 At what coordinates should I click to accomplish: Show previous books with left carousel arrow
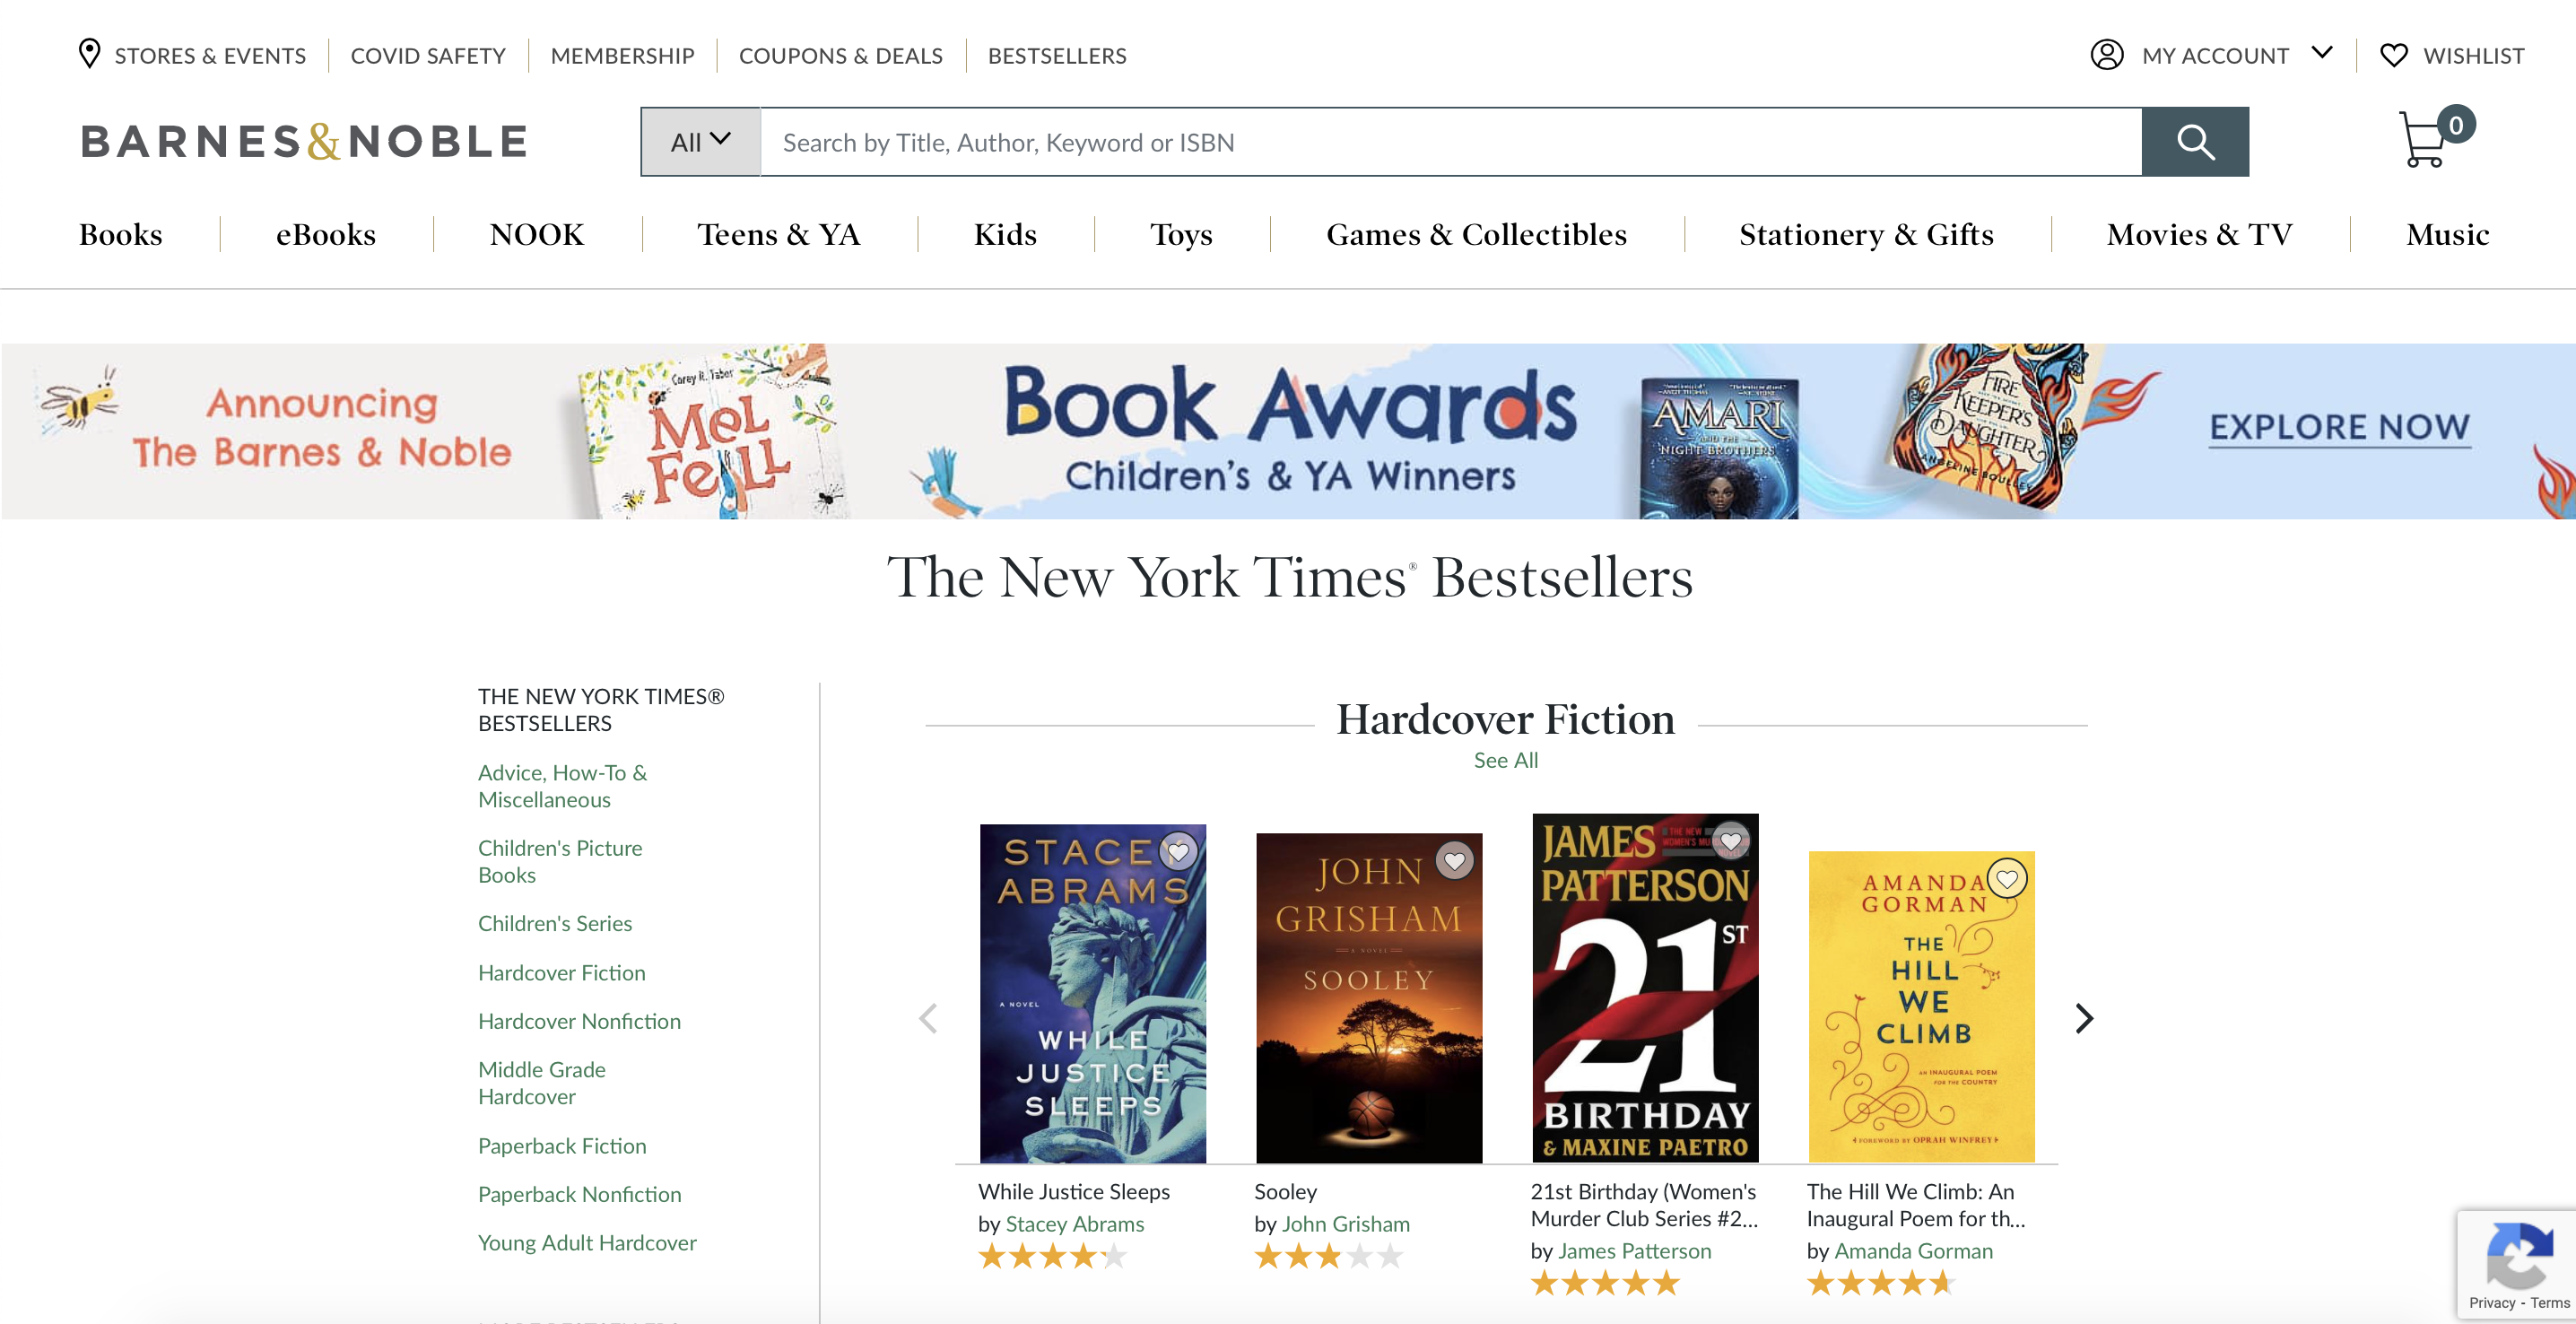click(x=929, y=1018)
